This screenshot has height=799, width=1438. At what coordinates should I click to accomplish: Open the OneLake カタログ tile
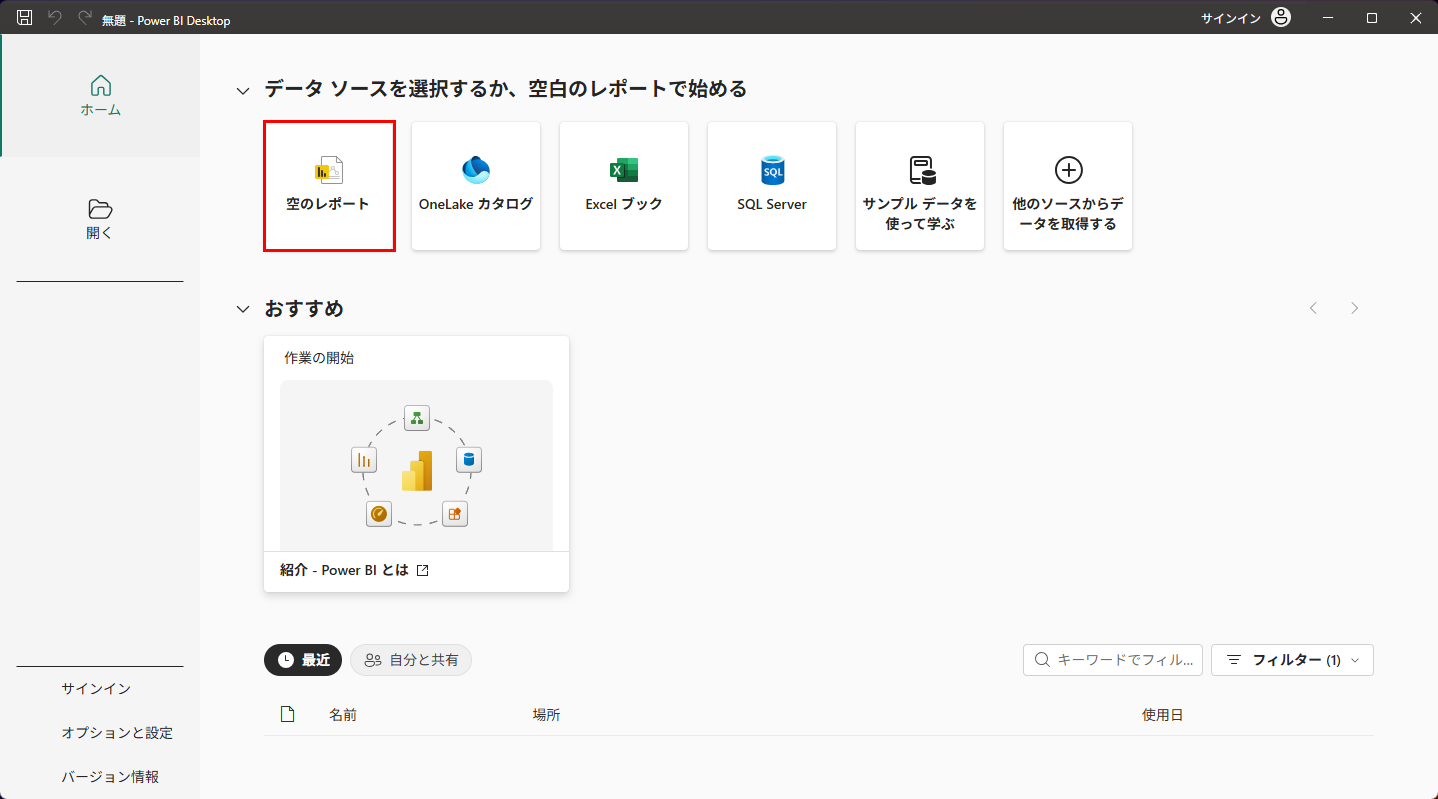click(476, 186)
